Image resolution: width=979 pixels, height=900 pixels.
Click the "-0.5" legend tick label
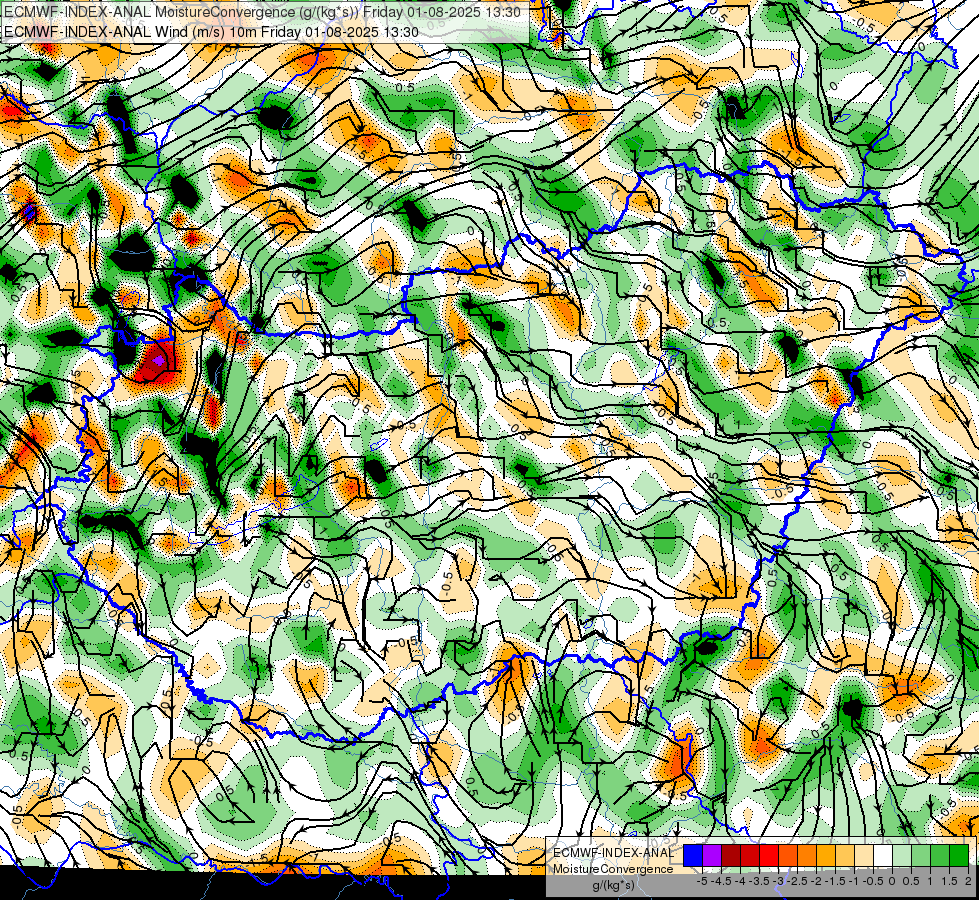(x=873, y=881)
